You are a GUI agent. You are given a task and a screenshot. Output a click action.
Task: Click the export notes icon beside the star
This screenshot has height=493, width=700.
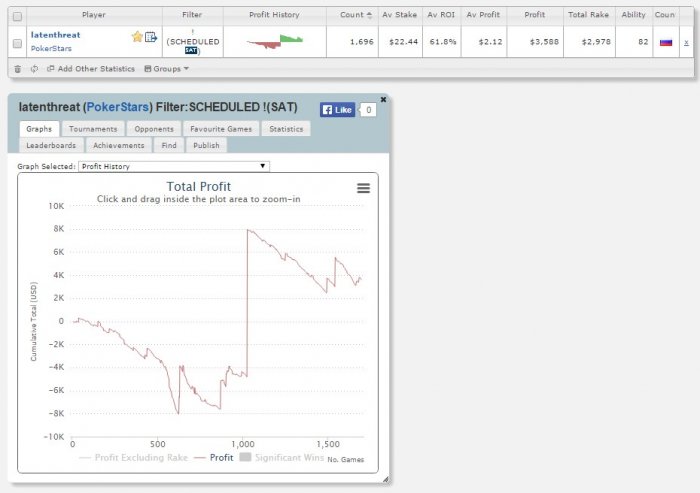point(151,37)
